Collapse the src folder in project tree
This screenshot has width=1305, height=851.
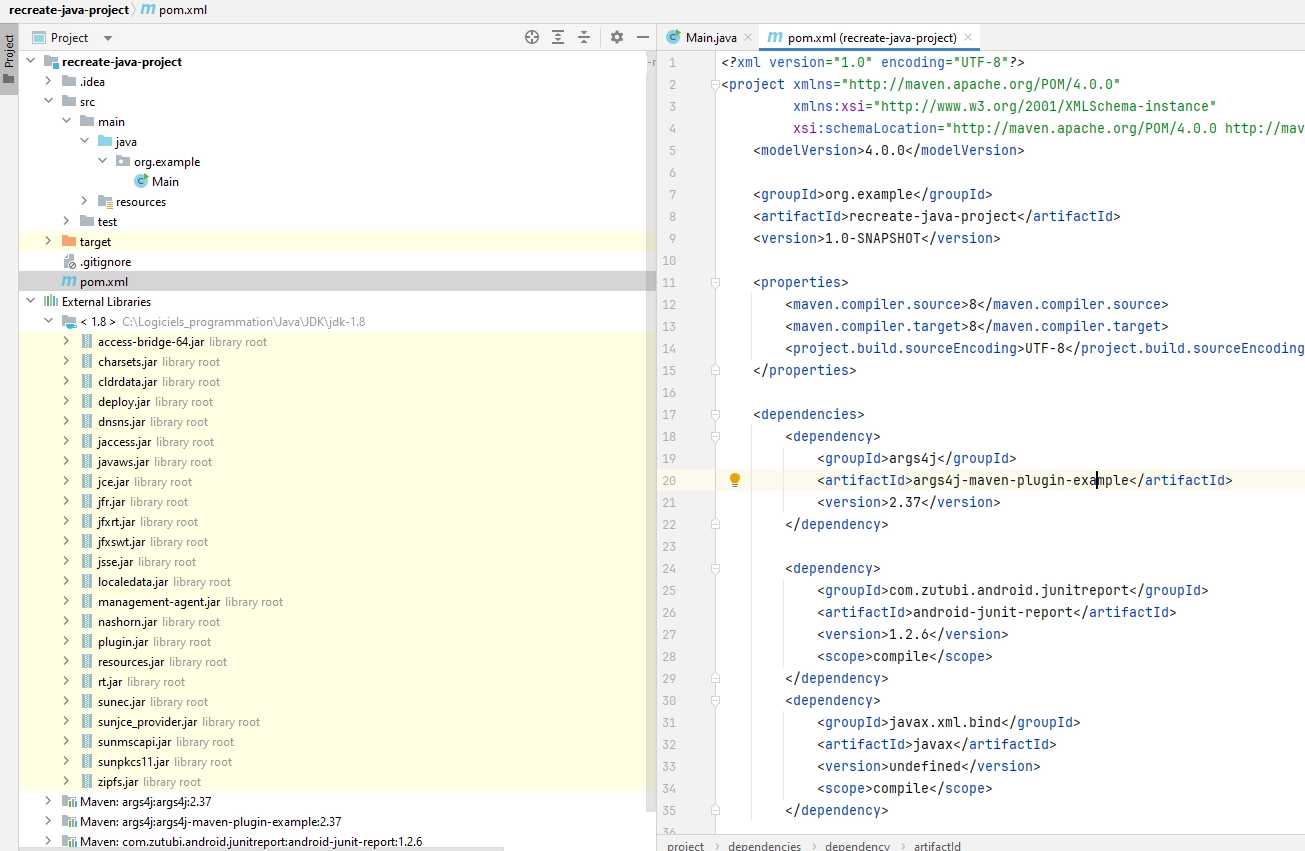48,101
